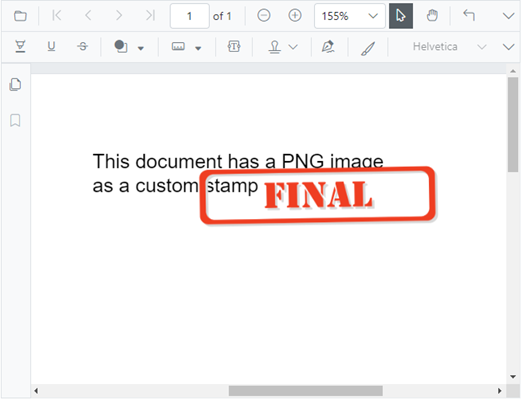Select the stamp annotation tool
Screen dimensions: 523x400
click(275, 47)
